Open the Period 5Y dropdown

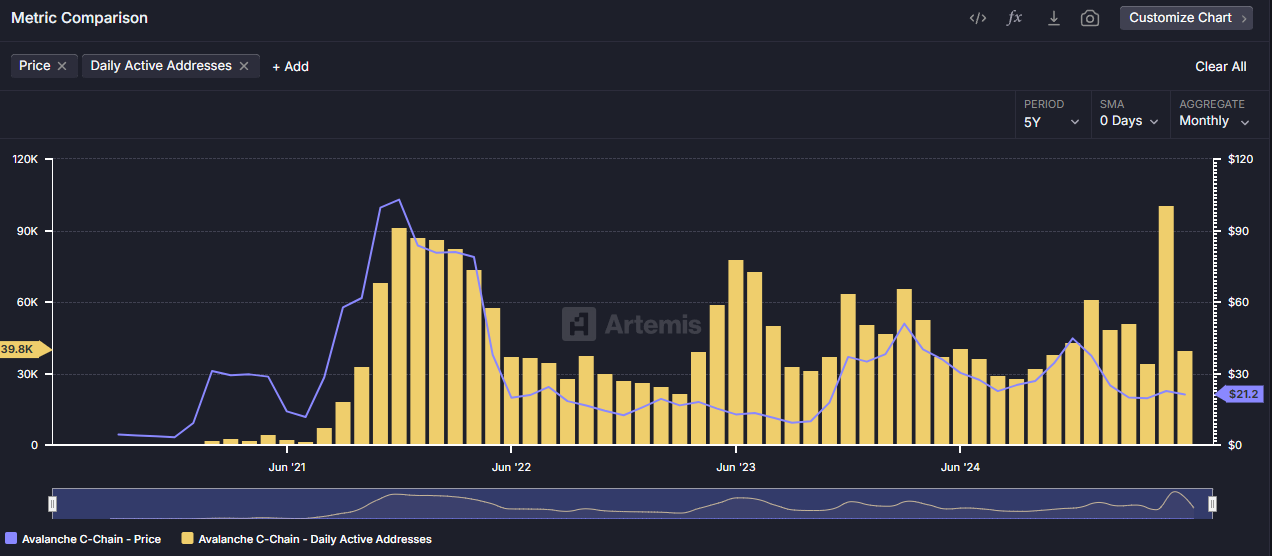point(1051,121)
